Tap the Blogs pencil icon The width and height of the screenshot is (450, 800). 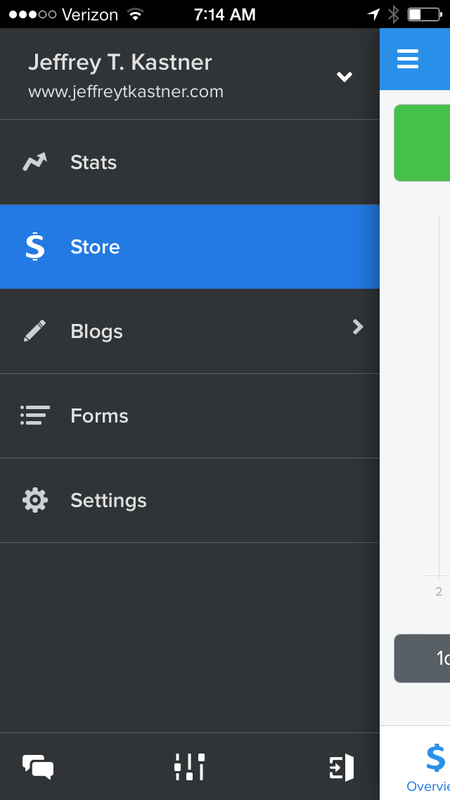pos(35,331)
